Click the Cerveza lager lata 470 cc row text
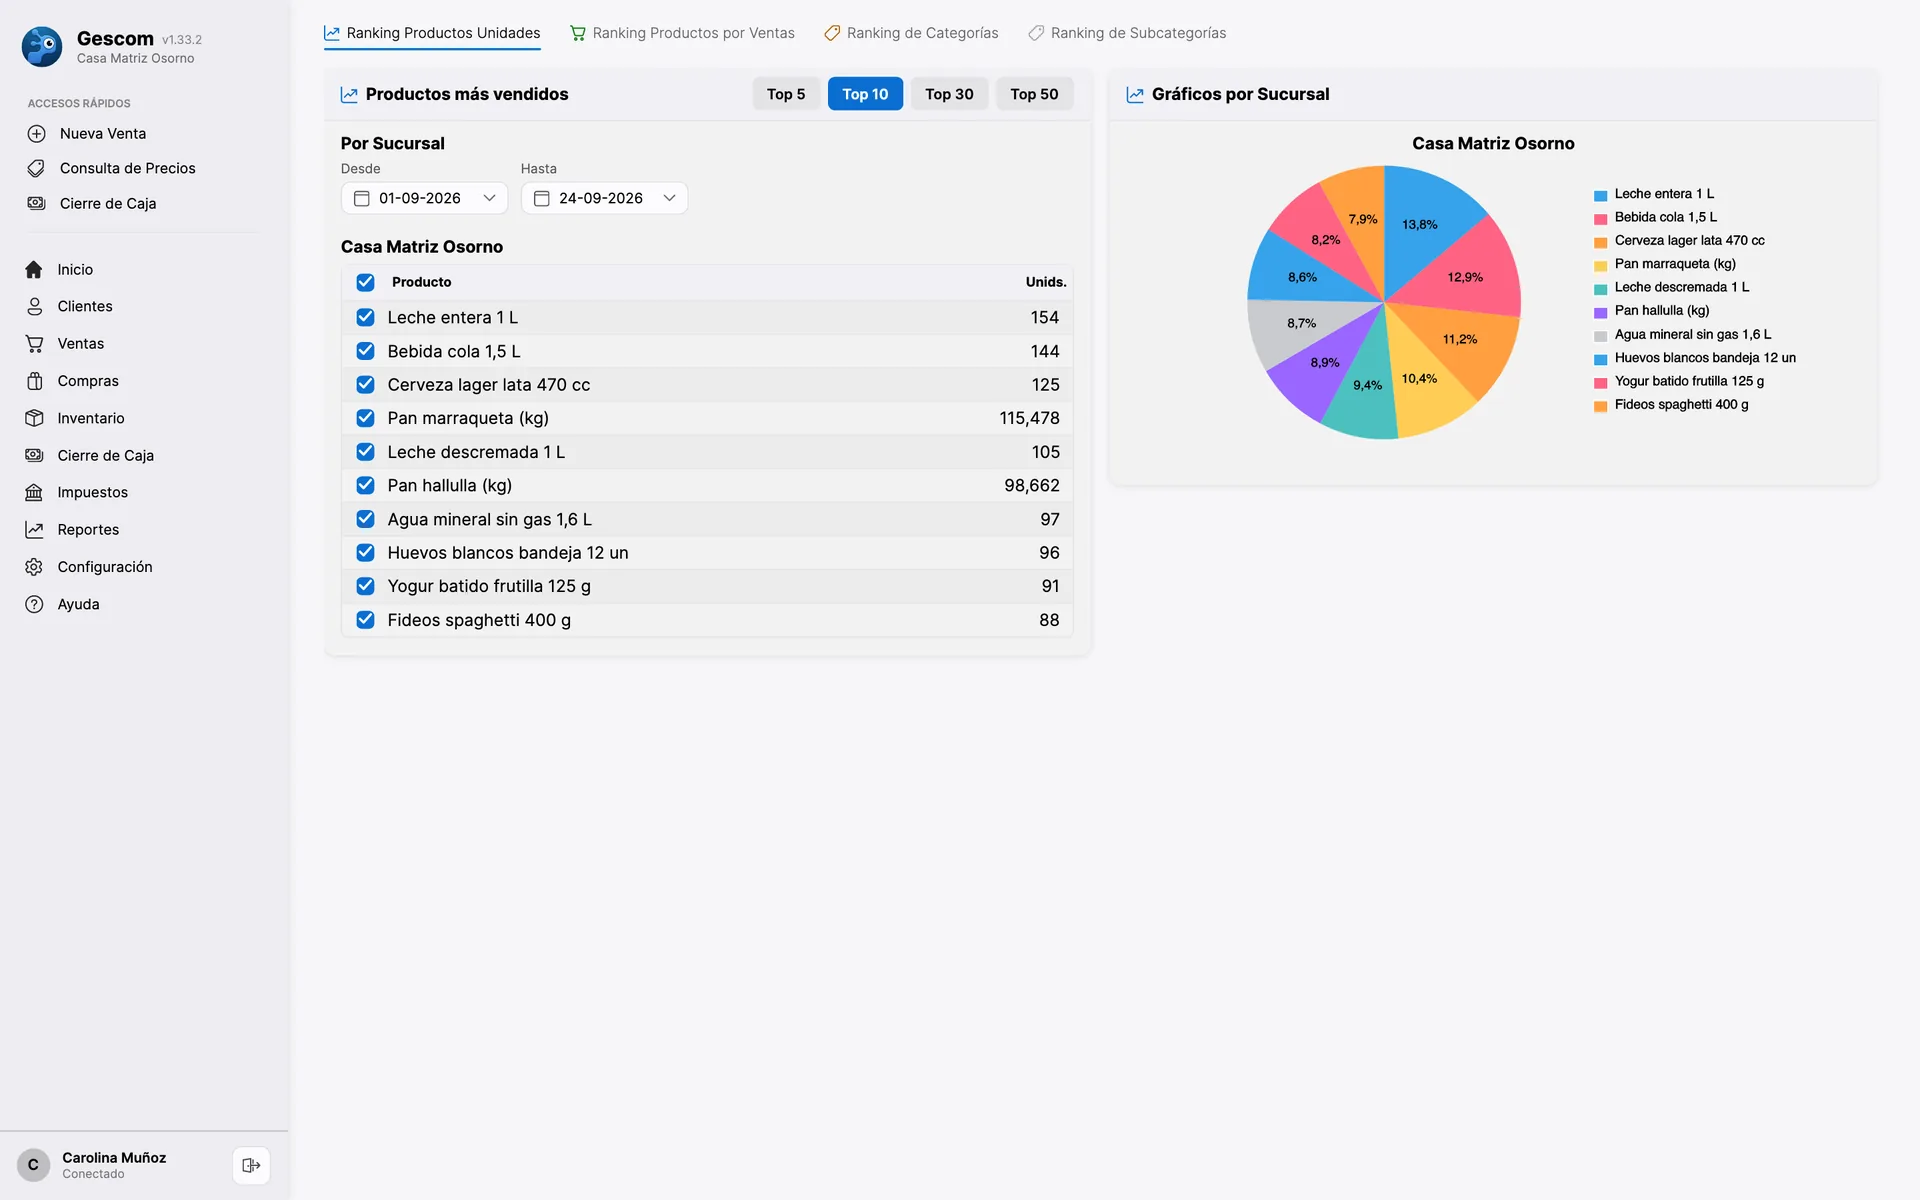This screenshot has width=1920, height=1200. (488, 385)
